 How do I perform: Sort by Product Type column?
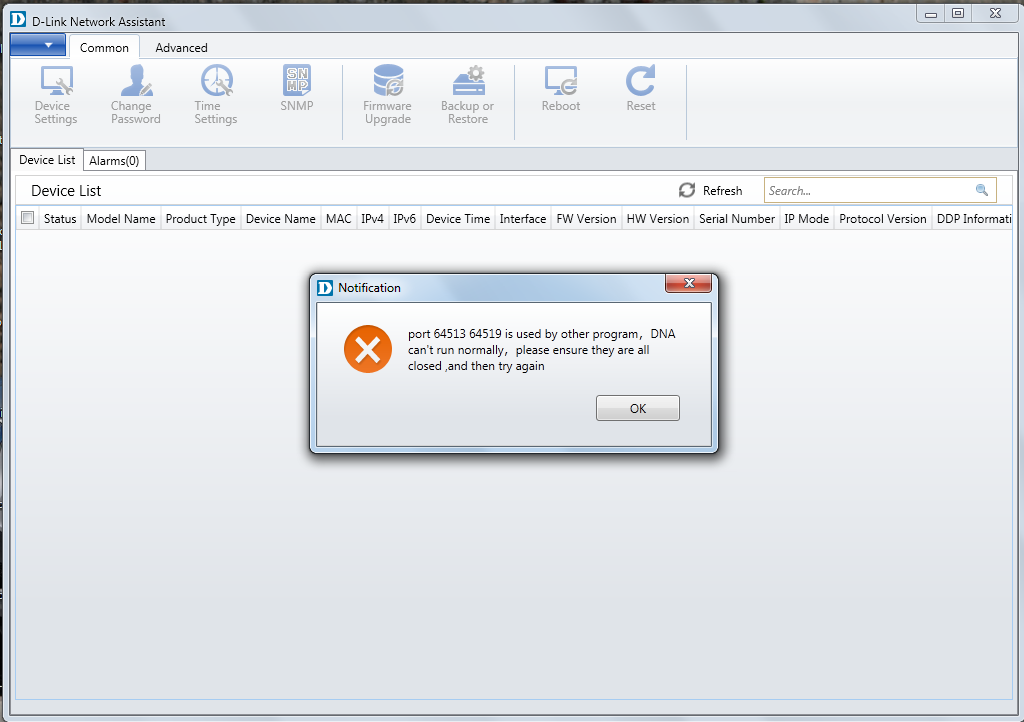coord(200,219)
